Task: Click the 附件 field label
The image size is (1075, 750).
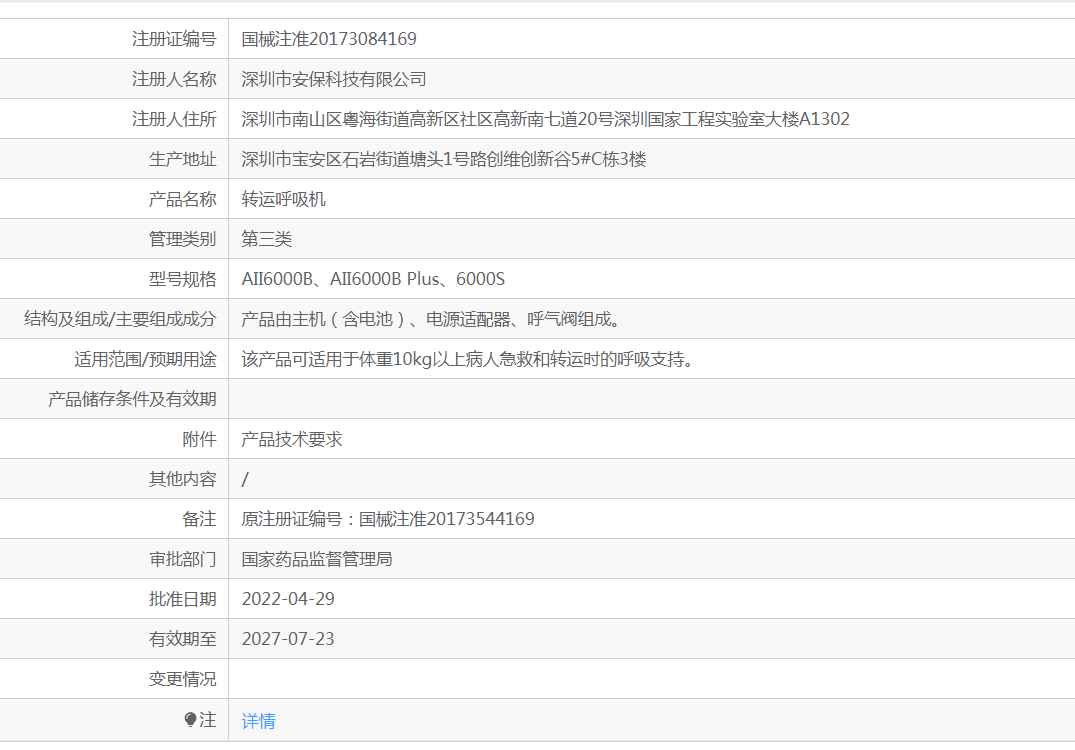Action: click(x=200, y=439)
